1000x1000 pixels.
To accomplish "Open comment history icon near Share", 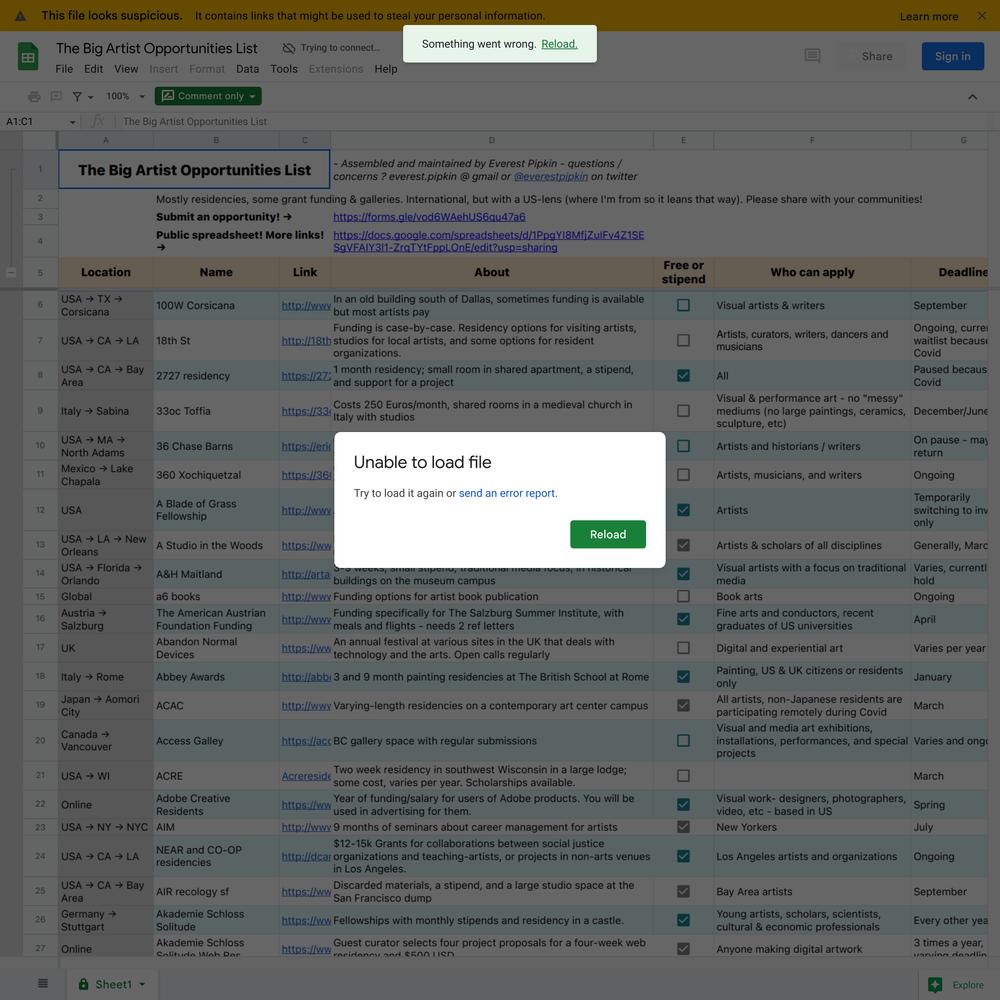I will [812, 56].
